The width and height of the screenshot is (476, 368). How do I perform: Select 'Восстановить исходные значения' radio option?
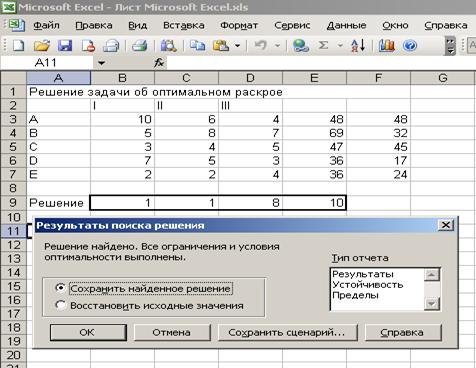point(60,305)
